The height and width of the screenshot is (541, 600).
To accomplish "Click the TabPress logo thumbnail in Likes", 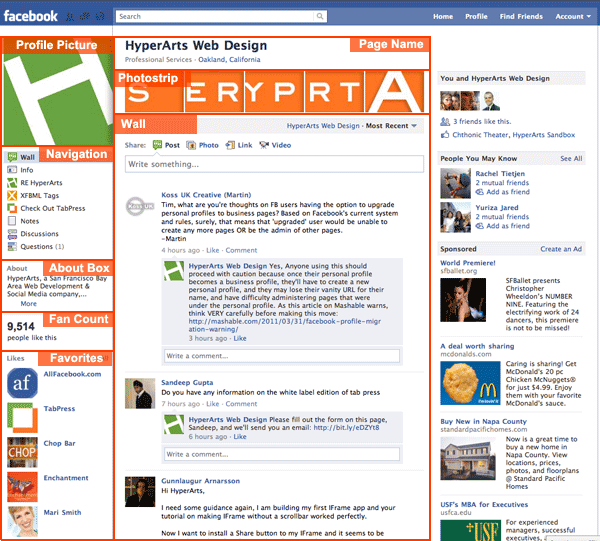I will tap(22, 417).
